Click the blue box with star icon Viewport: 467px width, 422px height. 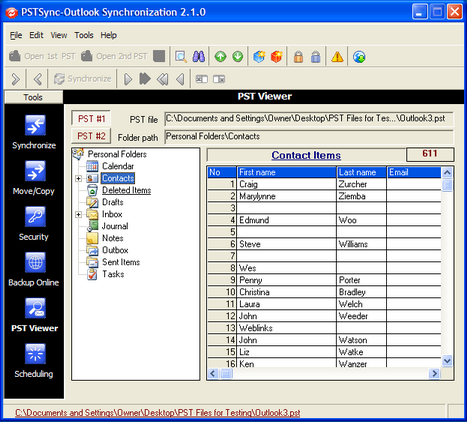259,57
